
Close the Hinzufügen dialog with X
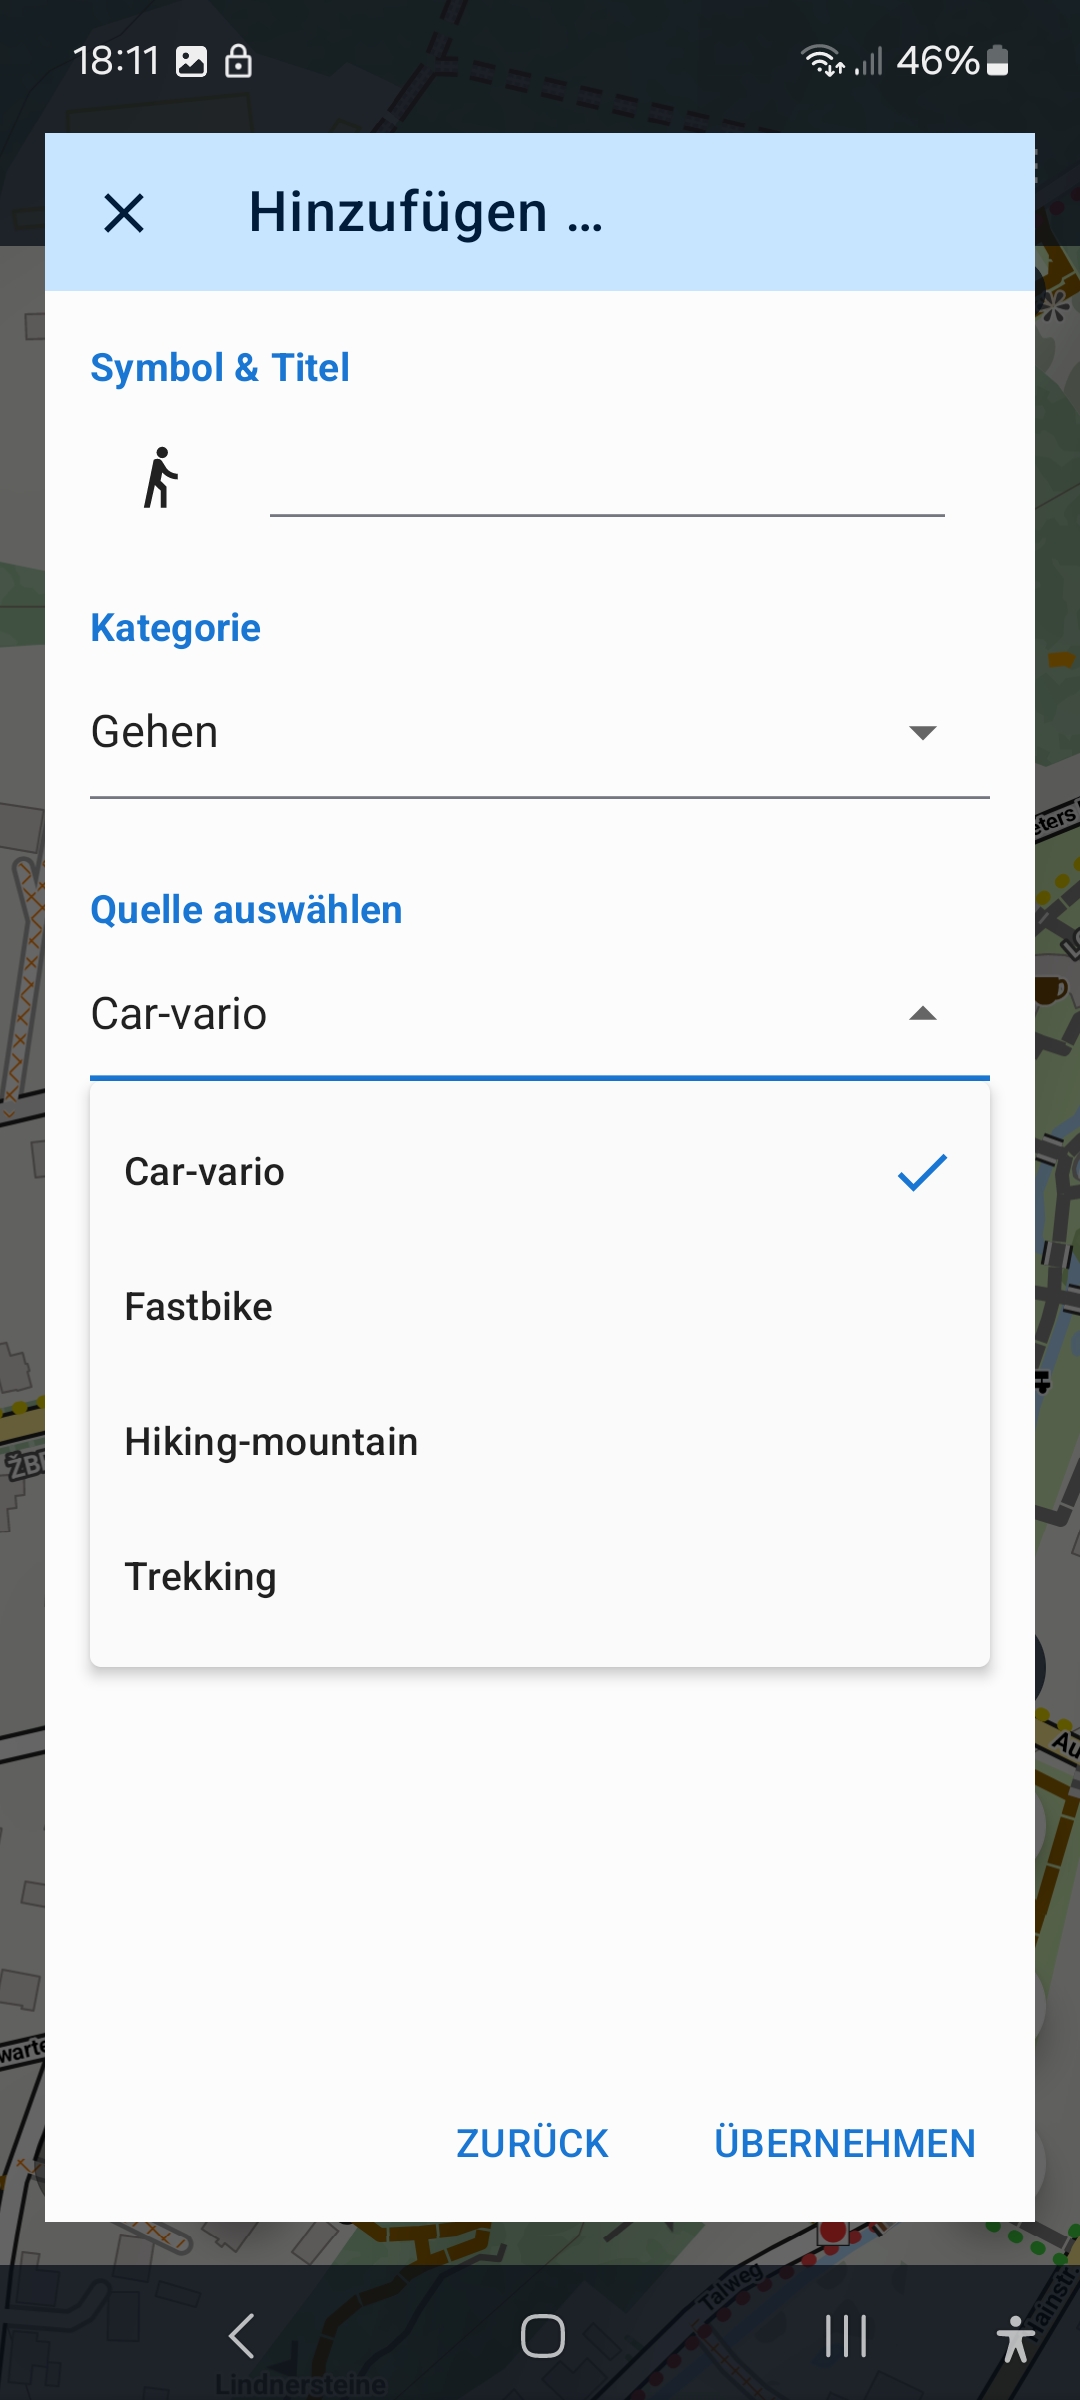tap(124, 213)
